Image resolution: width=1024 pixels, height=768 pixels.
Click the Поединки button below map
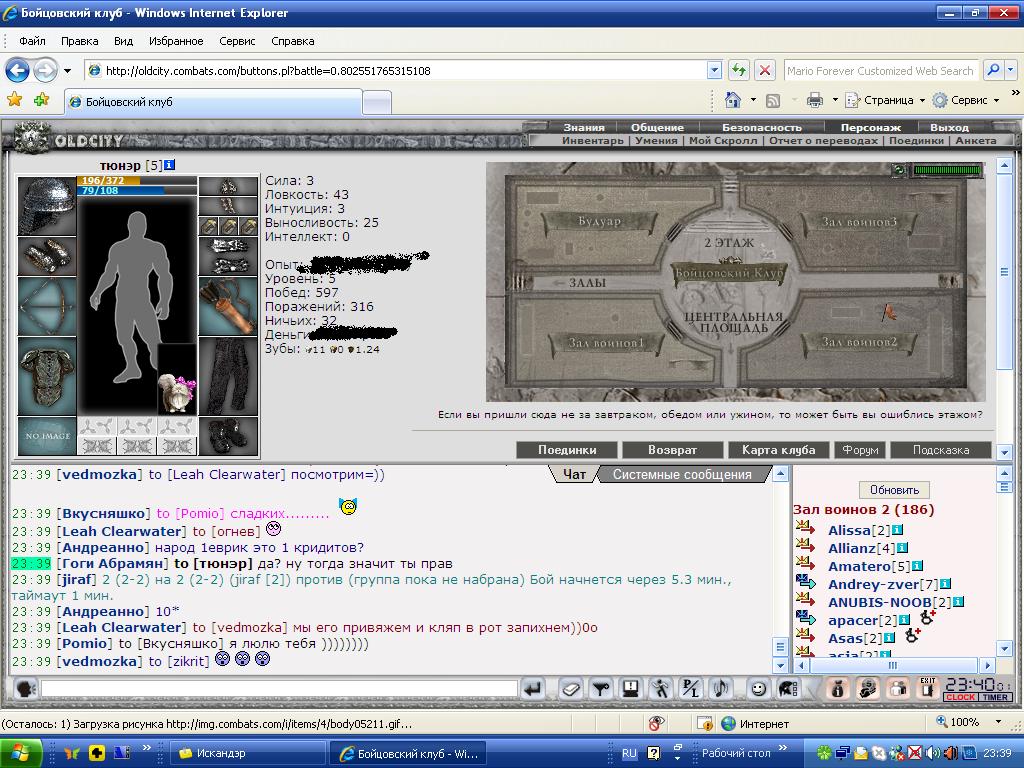(x=567, y=450)
